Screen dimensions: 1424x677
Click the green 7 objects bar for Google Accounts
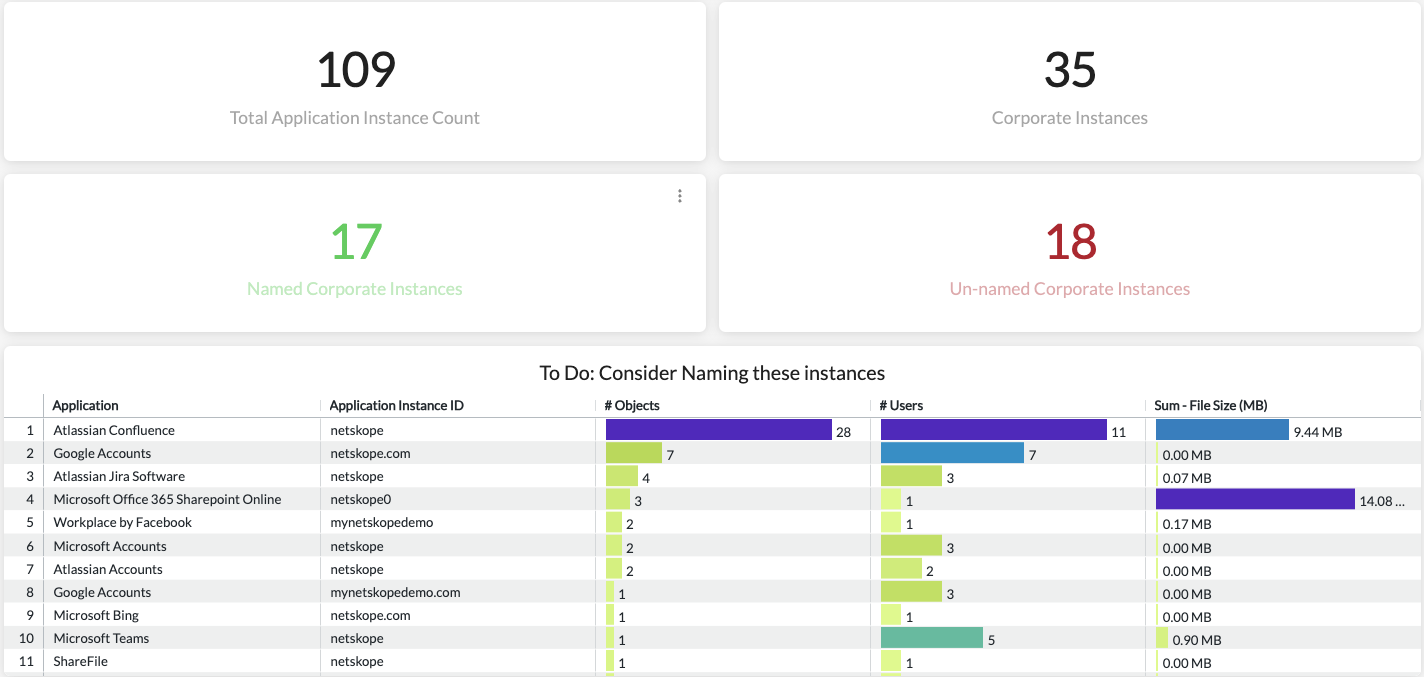point(634,453)
